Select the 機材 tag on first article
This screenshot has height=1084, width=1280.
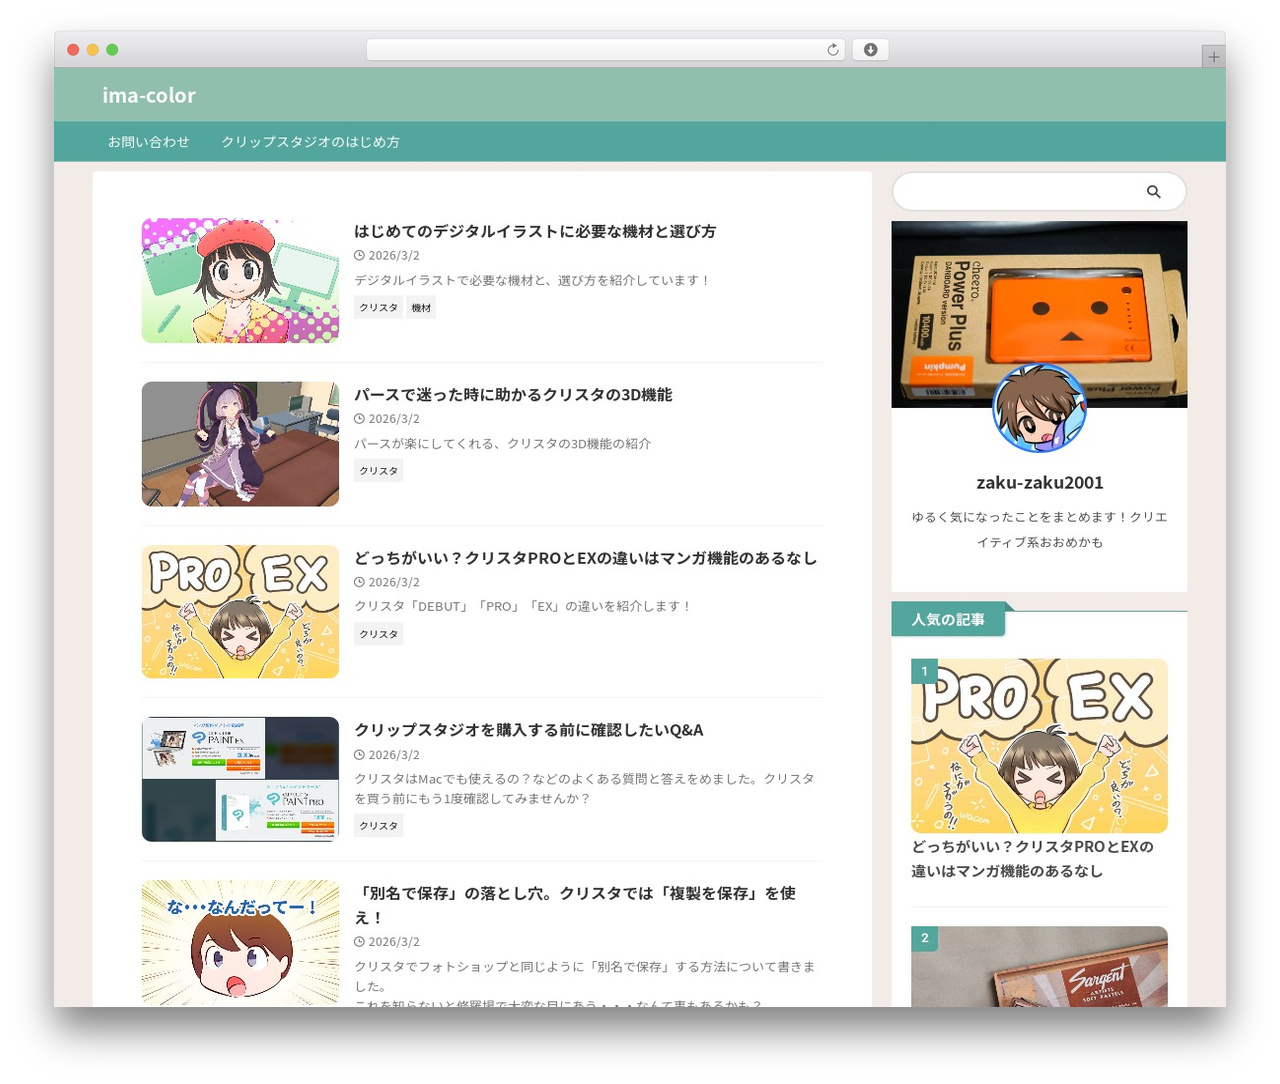(x=421, y=308)
